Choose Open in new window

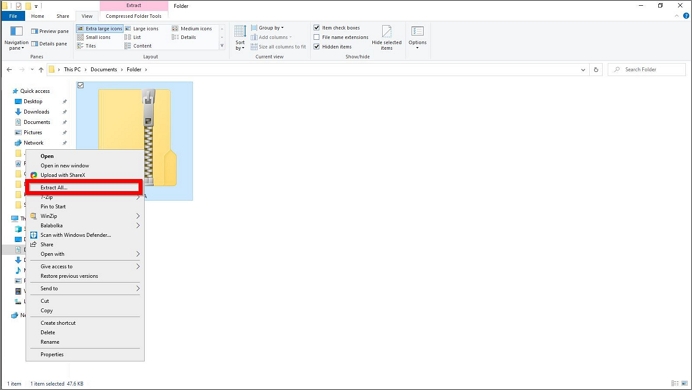click(85, 166)
